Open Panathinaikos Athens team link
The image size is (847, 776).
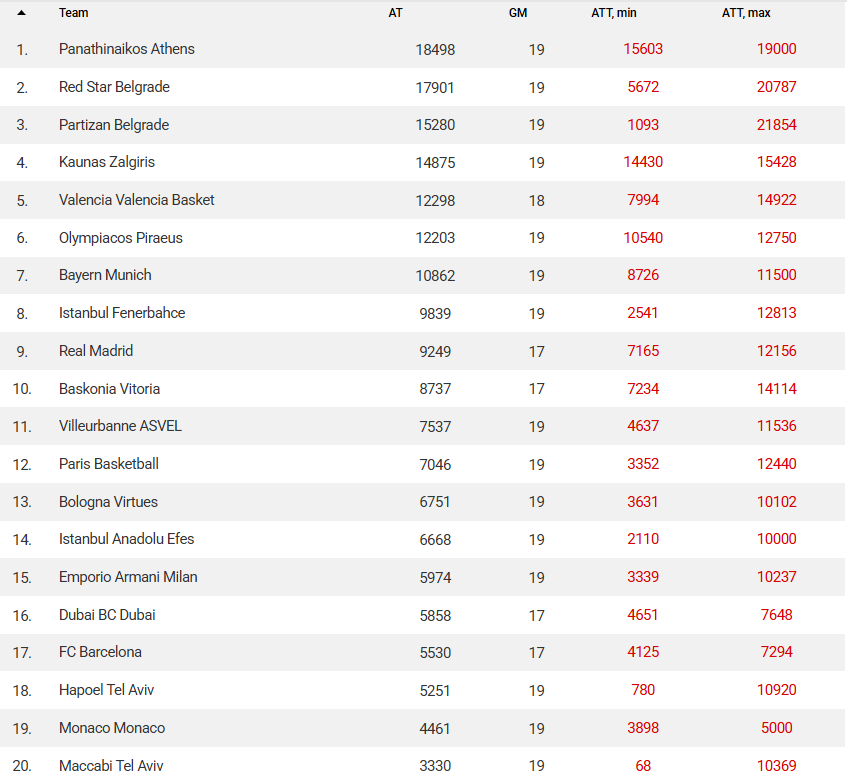point(127,49)
